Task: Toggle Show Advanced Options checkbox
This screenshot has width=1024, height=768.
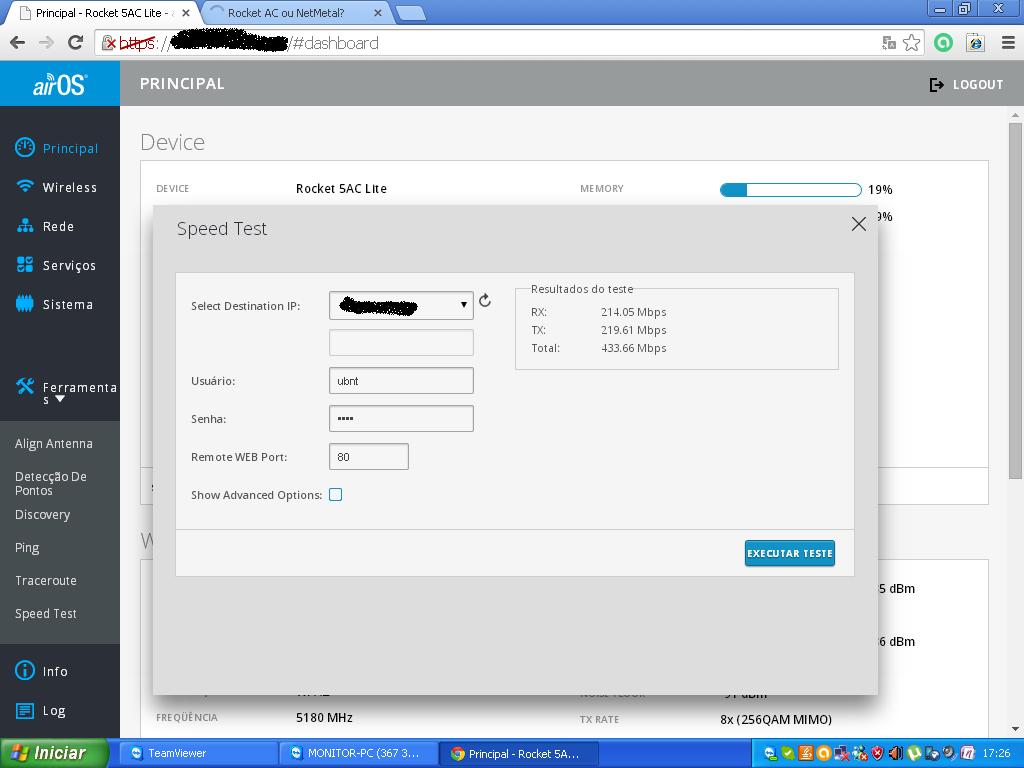Action: [336, 494]
